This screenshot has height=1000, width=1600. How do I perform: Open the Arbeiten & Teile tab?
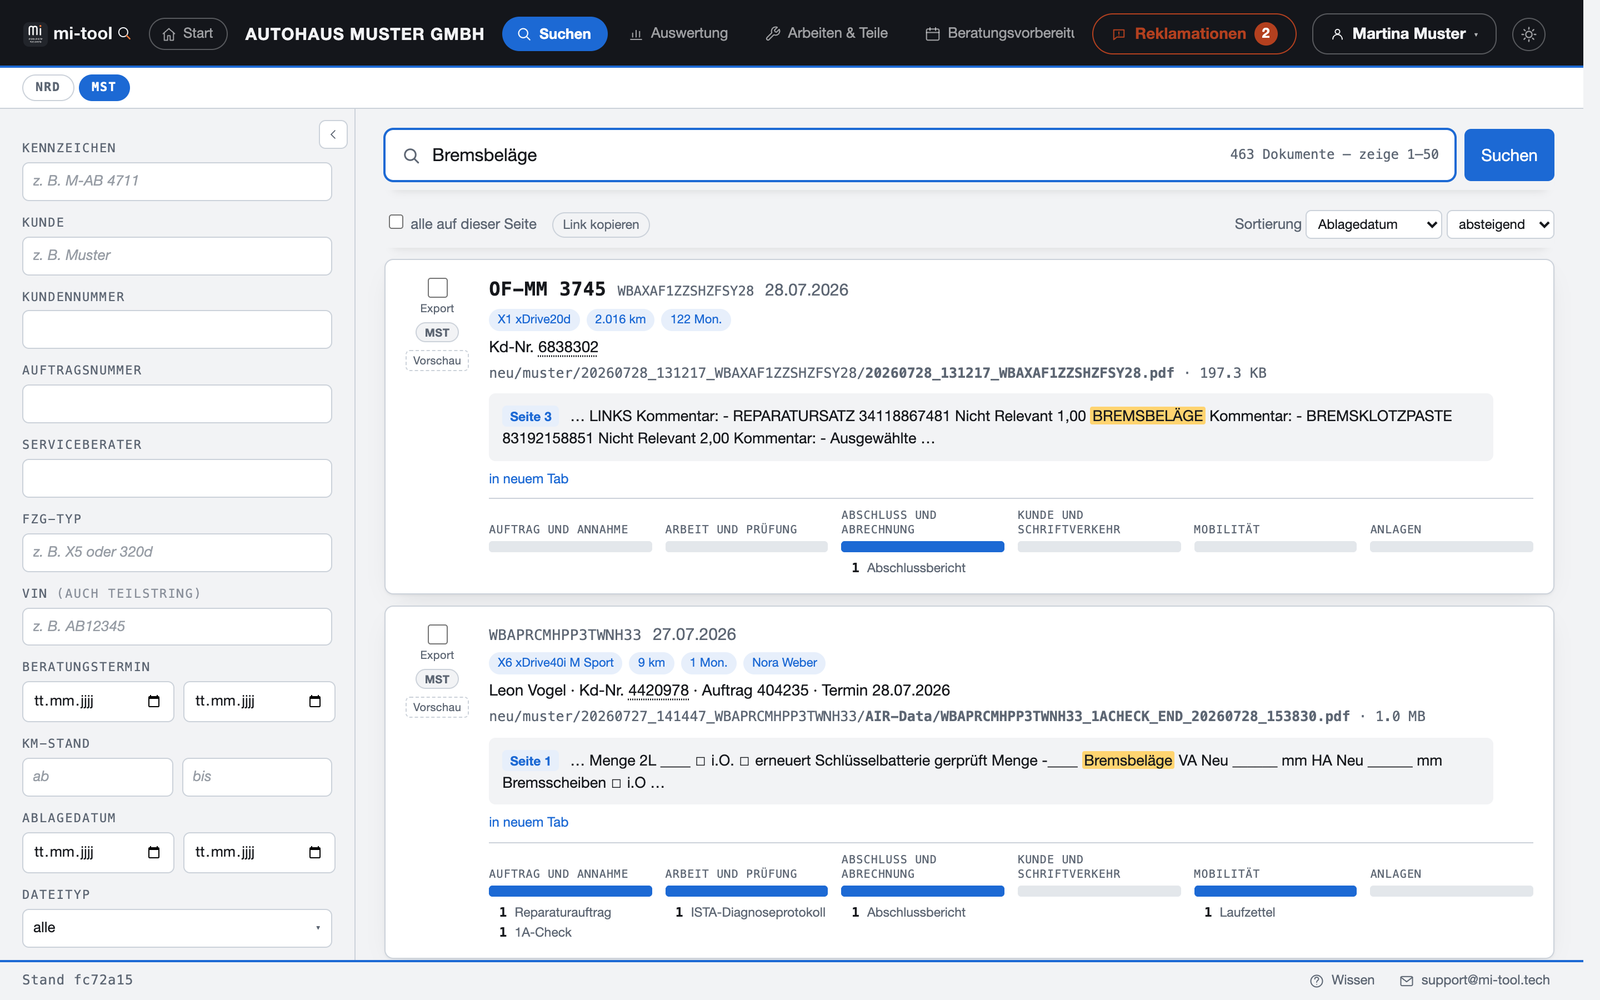[x=827, y=34]
